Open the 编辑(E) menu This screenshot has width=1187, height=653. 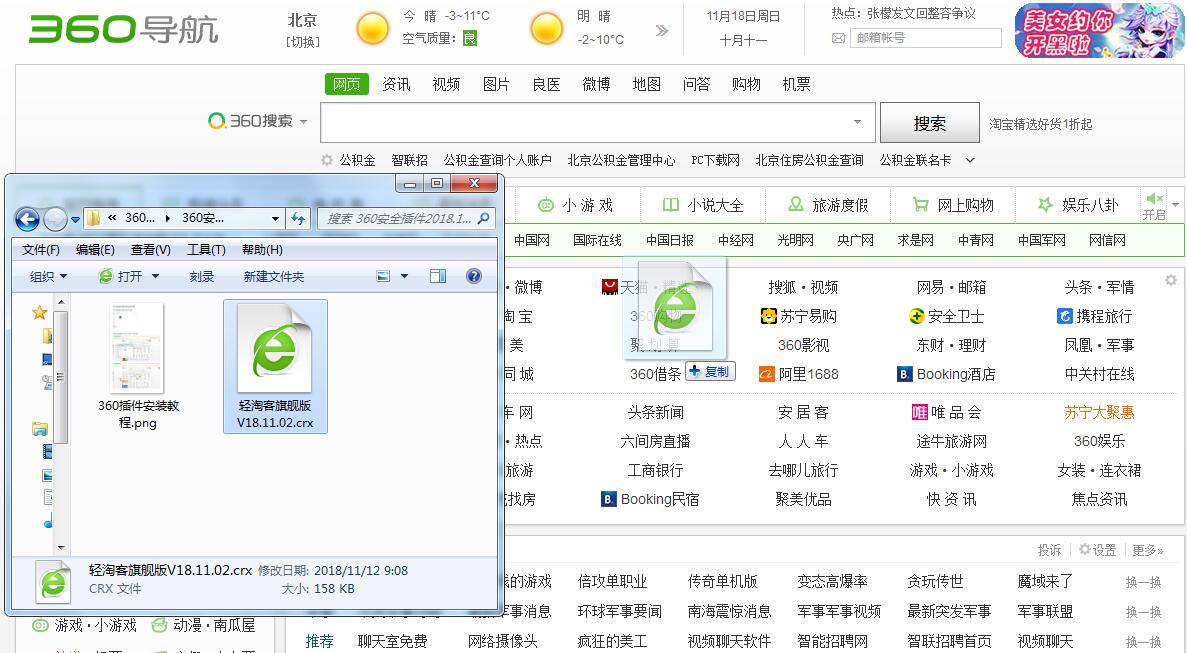coord(95,250)
